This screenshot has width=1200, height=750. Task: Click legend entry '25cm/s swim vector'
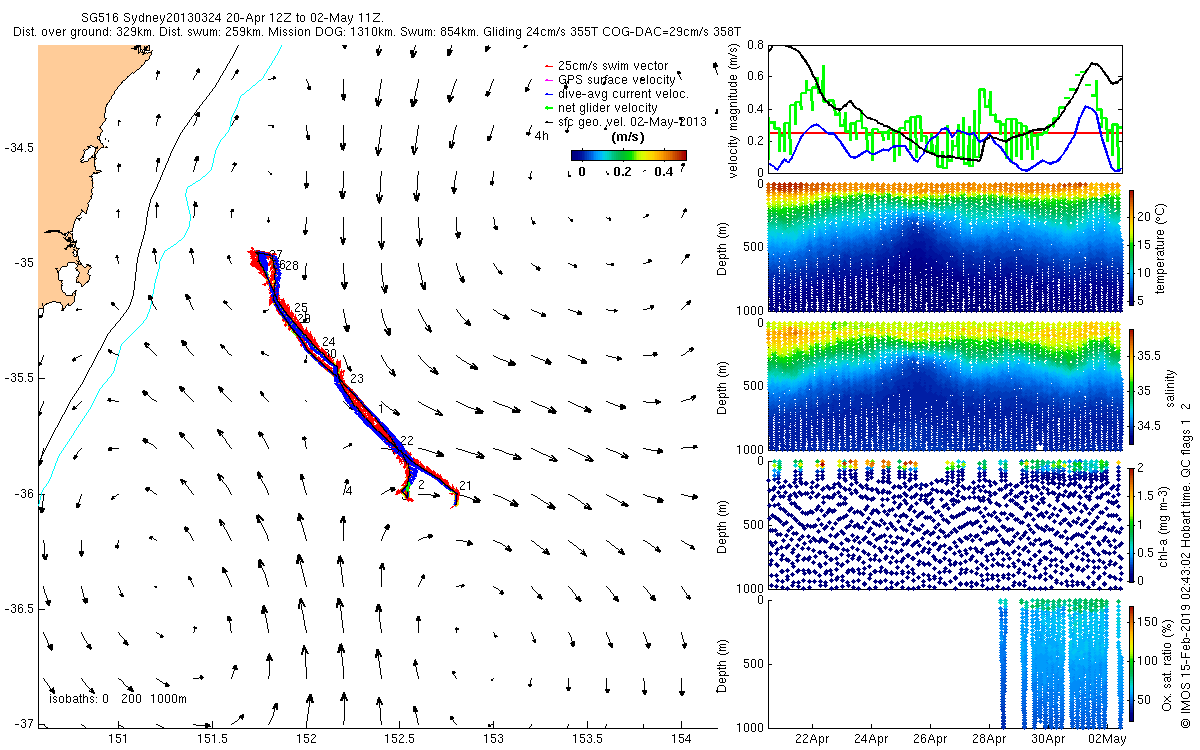click(x=614, y=66)
